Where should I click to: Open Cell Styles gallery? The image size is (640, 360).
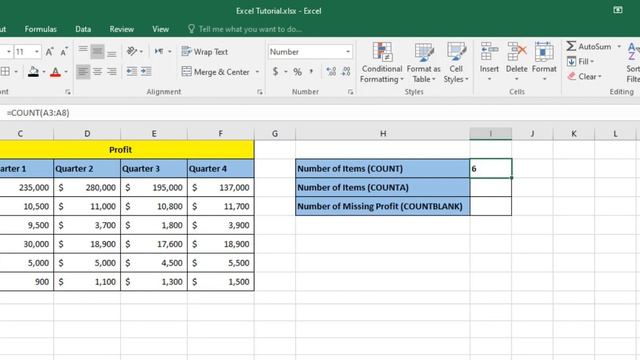coord(456,63)
